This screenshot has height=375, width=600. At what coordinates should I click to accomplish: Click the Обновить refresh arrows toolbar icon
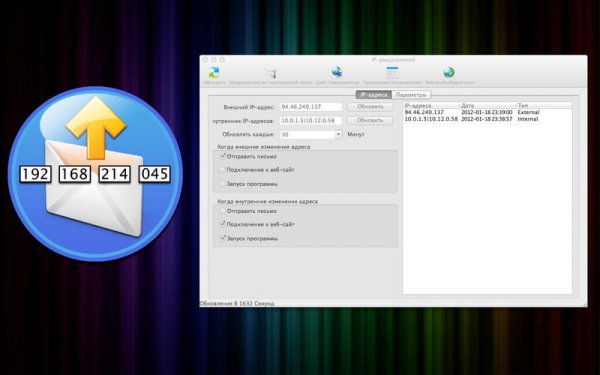click(214, 72)
